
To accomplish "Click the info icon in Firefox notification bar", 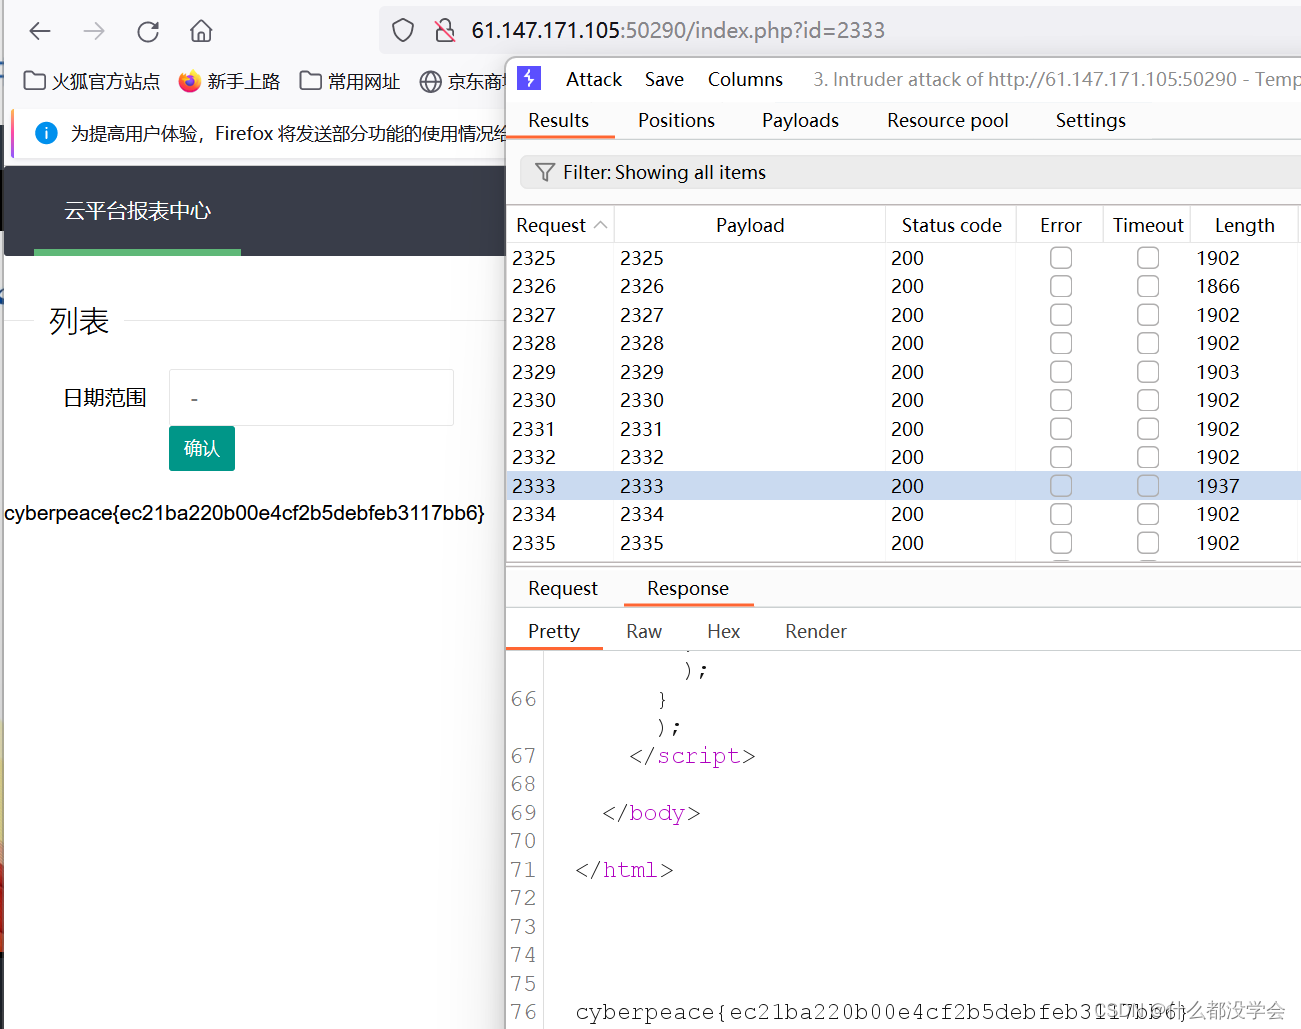I will tap(46, 133).
